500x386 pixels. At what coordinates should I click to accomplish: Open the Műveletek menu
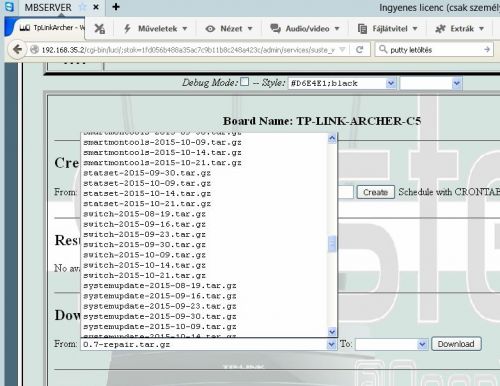point(155,29)
